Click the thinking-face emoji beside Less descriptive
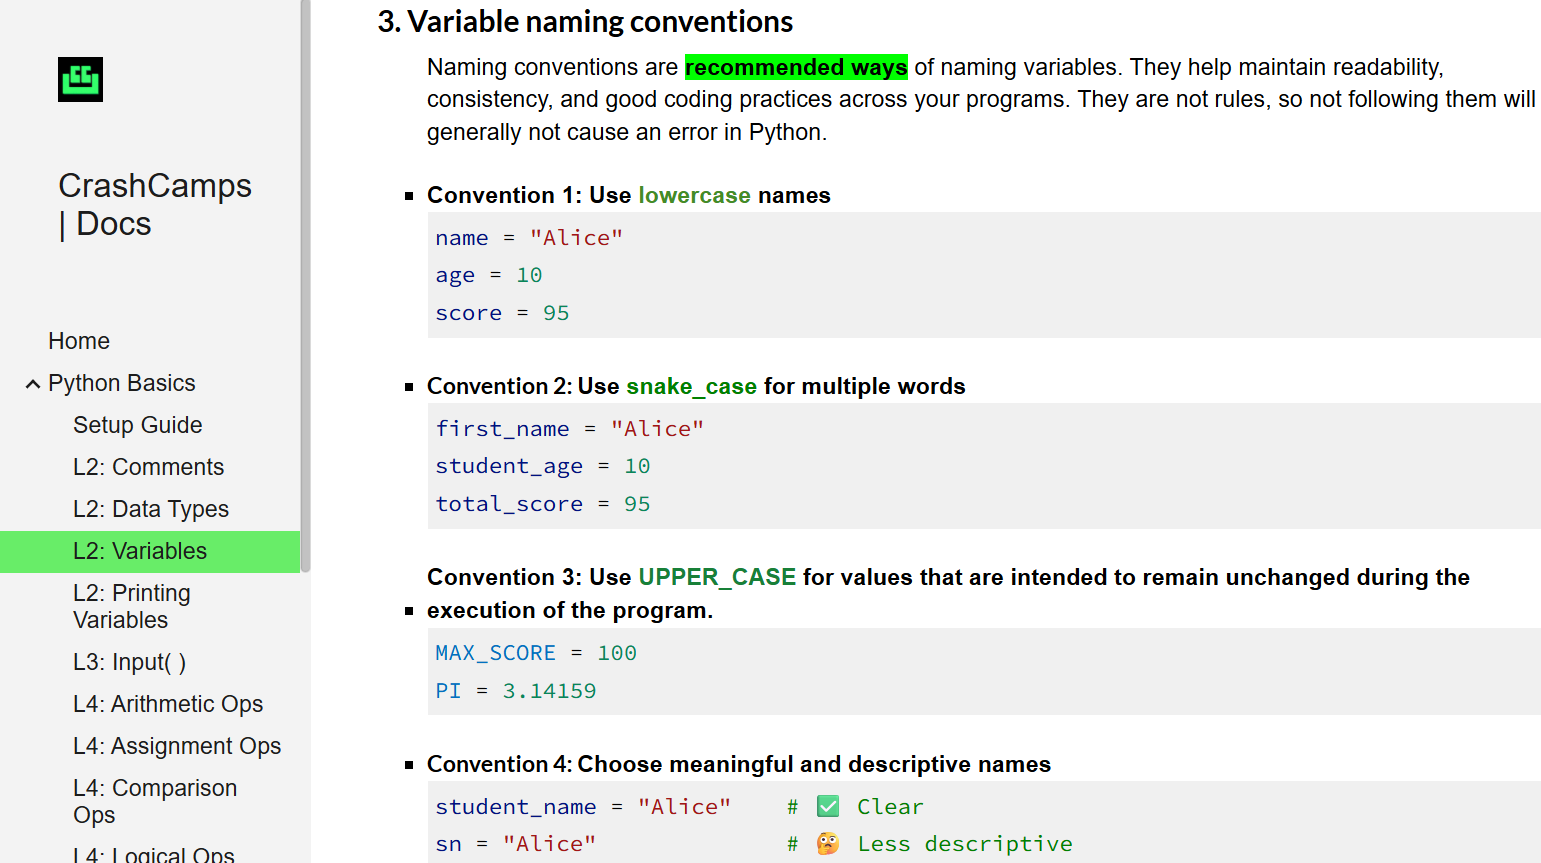Viewport: 1541px width, 863px height. tap(828, 844)
